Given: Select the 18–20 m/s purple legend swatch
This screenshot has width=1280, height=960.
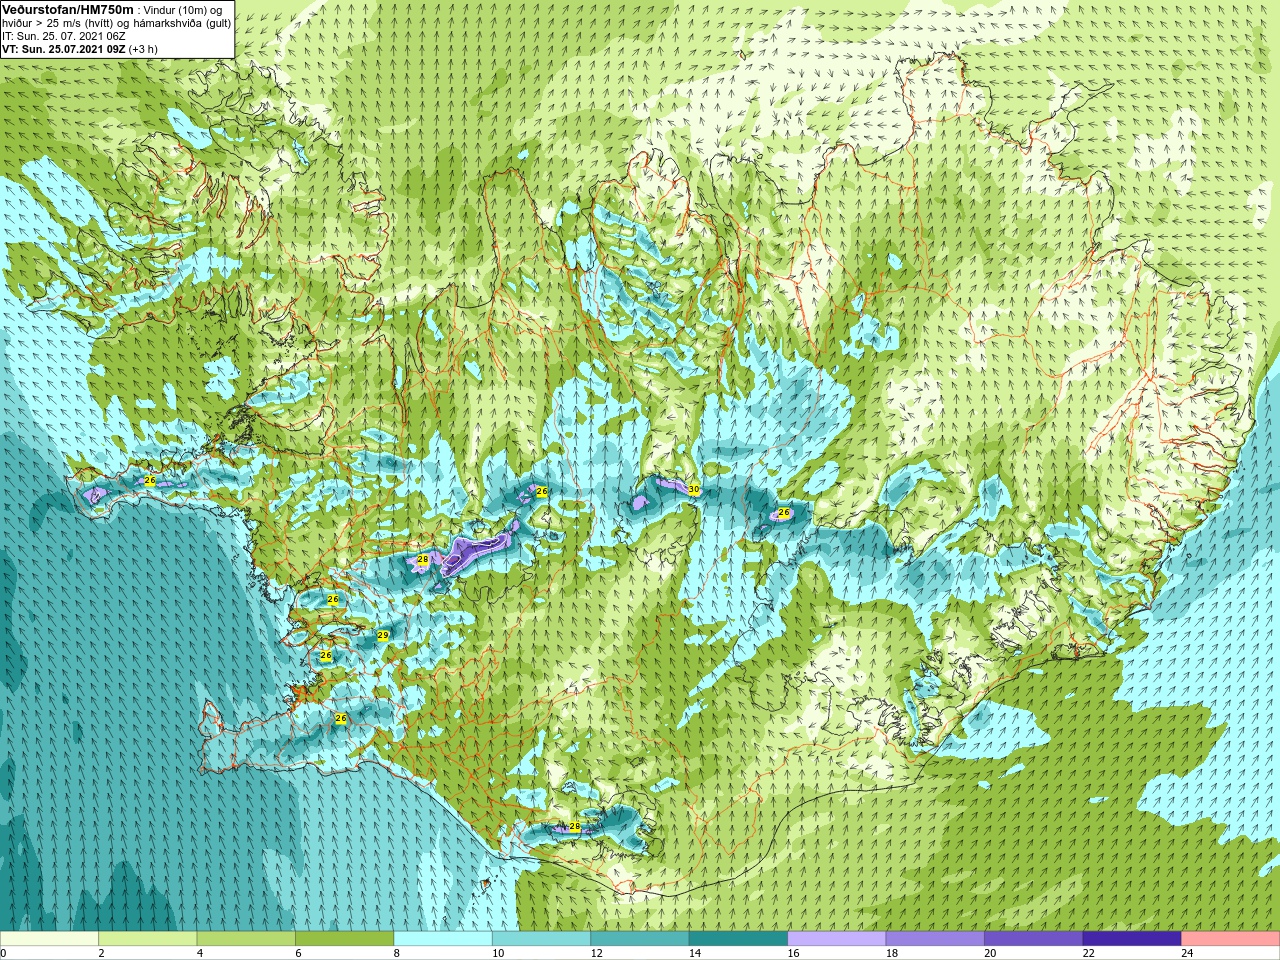Looking at the screenshot, I should (x=935, y=939).
